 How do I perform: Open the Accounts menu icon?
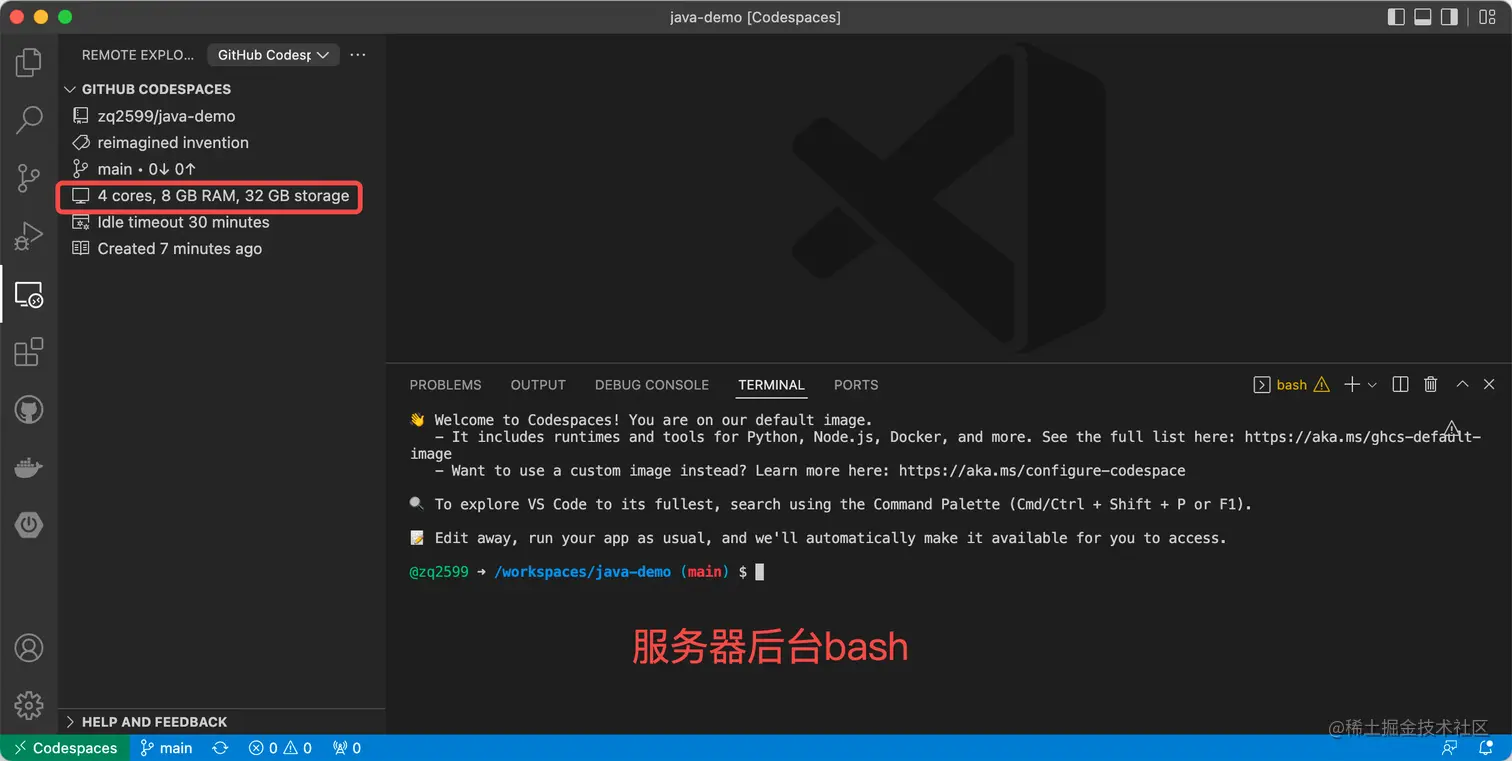(29, 648)
